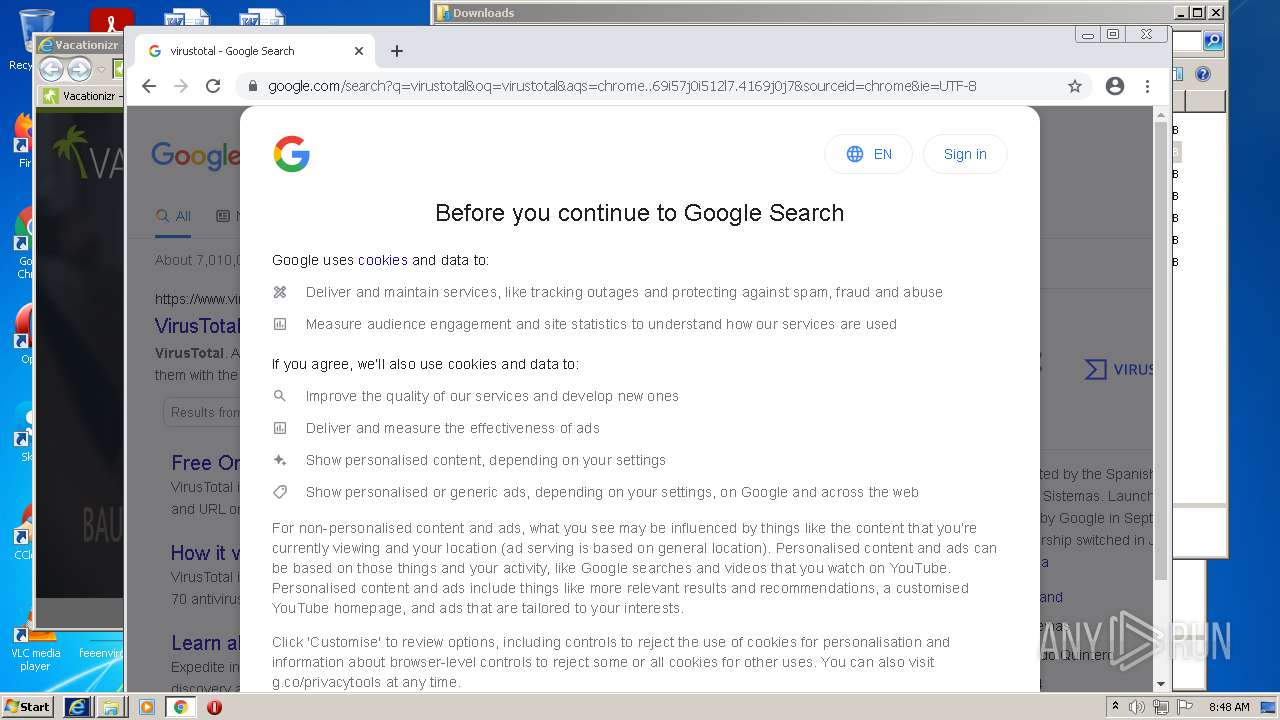This screenshot has width=1280, height=720.
Task: Select the Vacationizr tab in Internet Explorer
Action: (80, 96)
